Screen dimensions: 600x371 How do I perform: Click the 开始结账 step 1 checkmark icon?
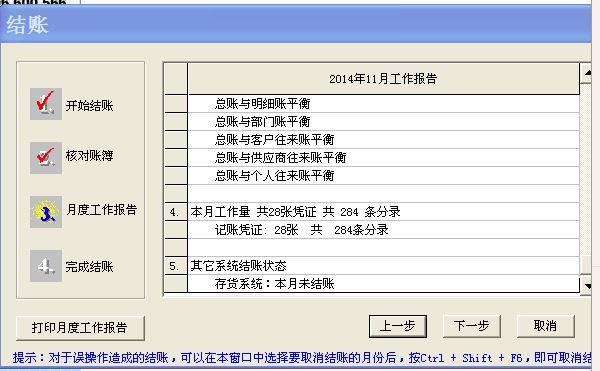[46, 104]
